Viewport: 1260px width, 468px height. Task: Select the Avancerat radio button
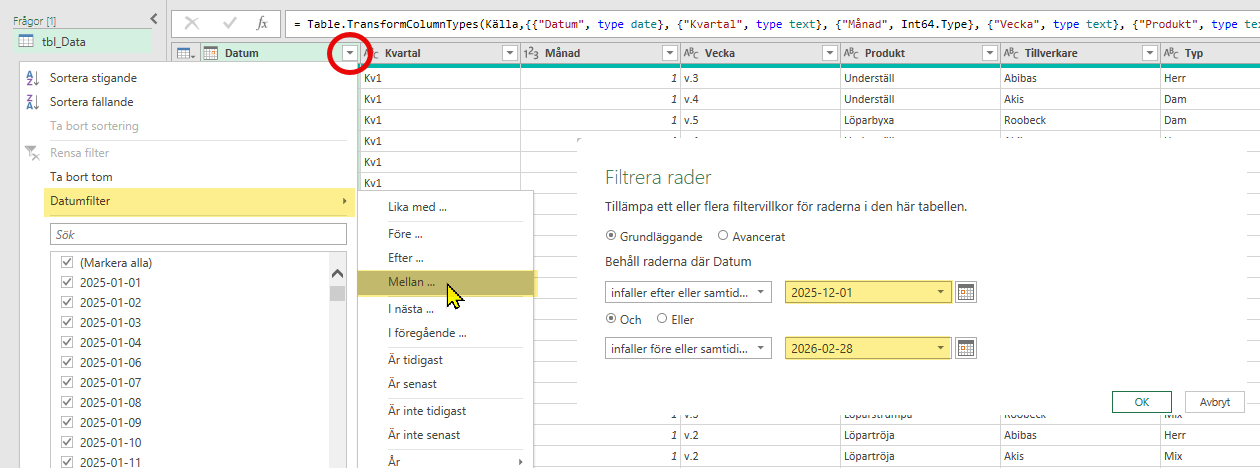[723, 237]
